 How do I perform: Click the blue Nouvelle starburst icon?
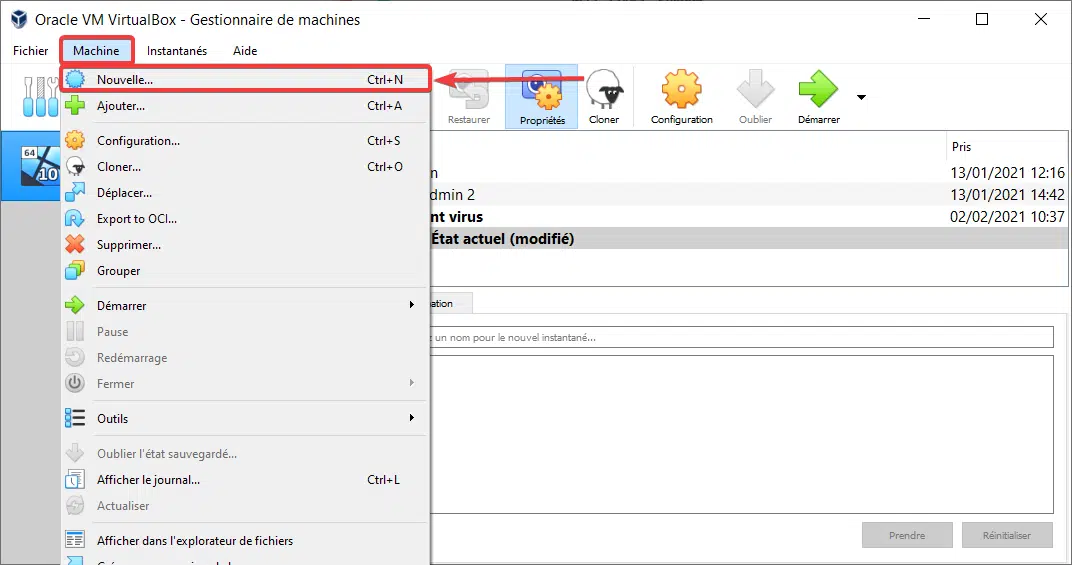coord(75,79)
